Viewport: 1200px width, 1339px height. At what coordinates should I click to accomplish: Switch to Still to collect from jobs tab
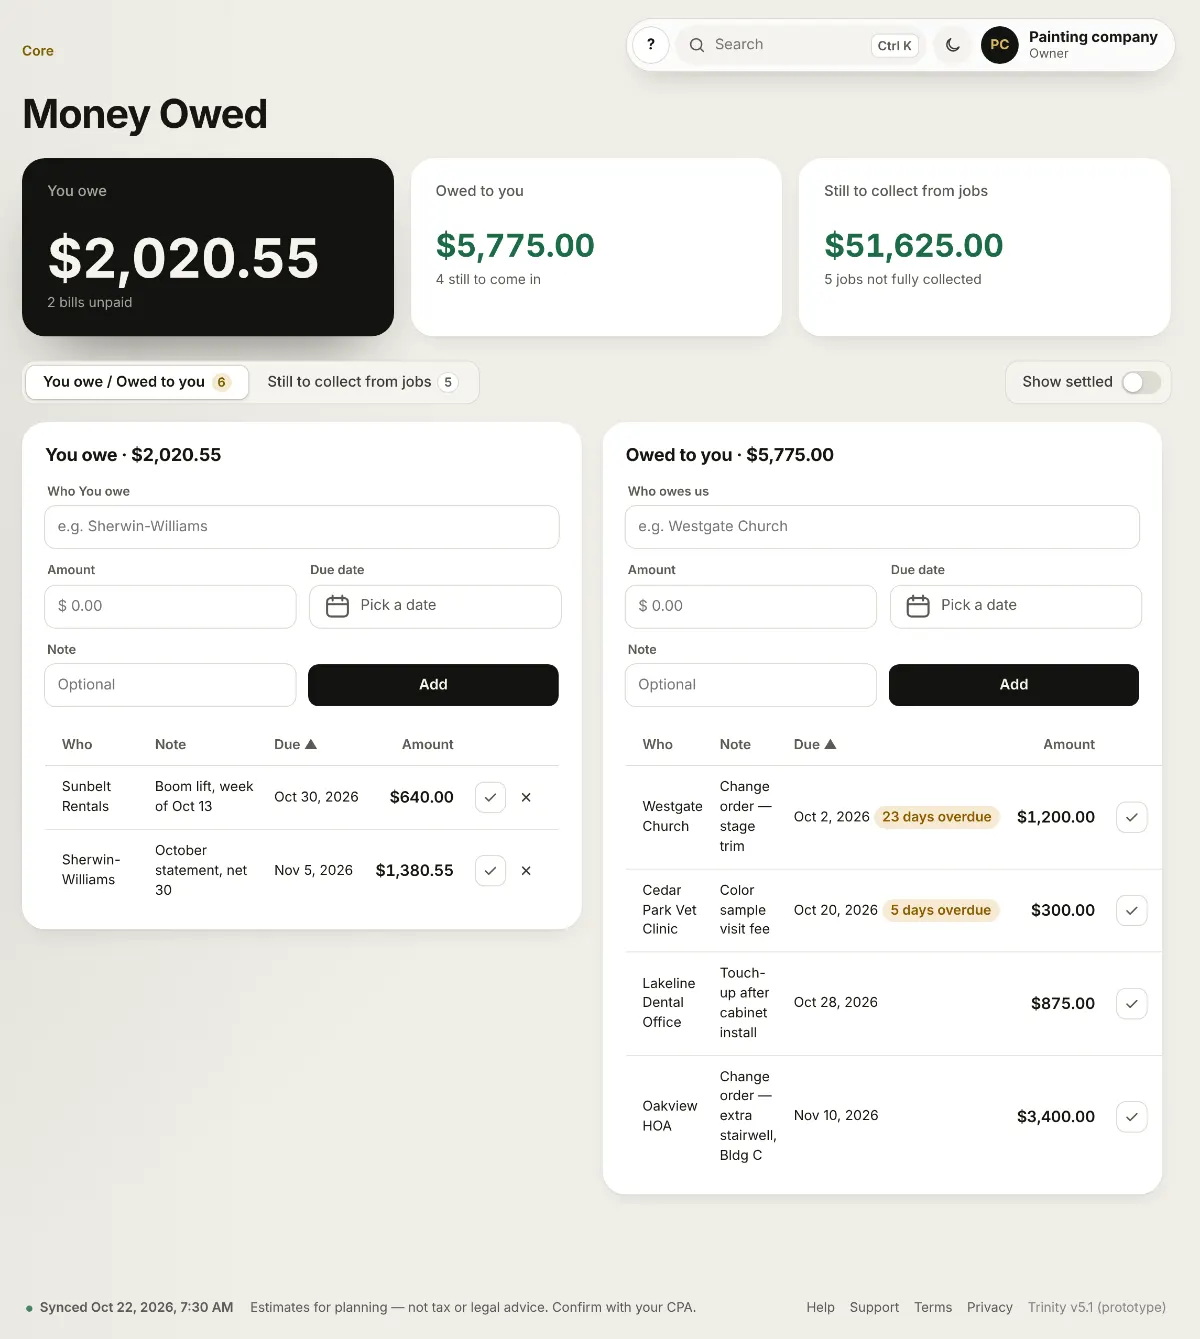[362, 382]
